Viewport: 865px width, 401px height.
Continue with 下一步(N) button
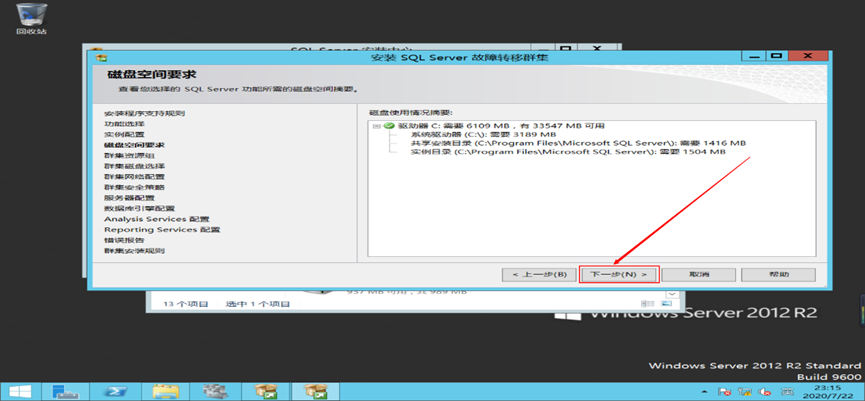619,275
